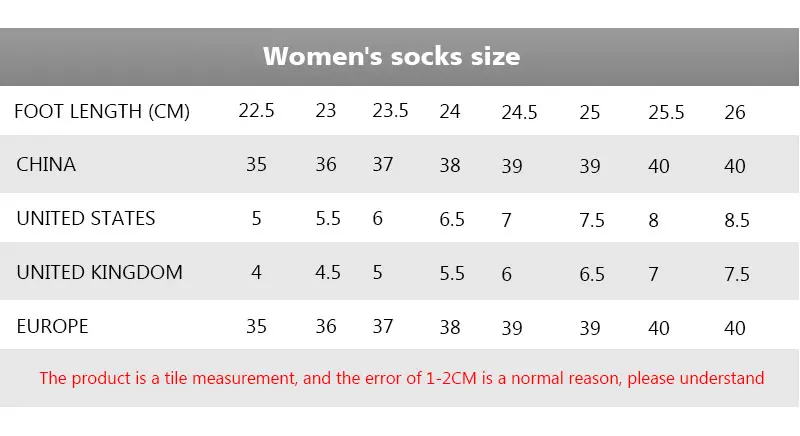Click foot length value 24.5
This screenshot has width=800, height=436.
[519, 112]
